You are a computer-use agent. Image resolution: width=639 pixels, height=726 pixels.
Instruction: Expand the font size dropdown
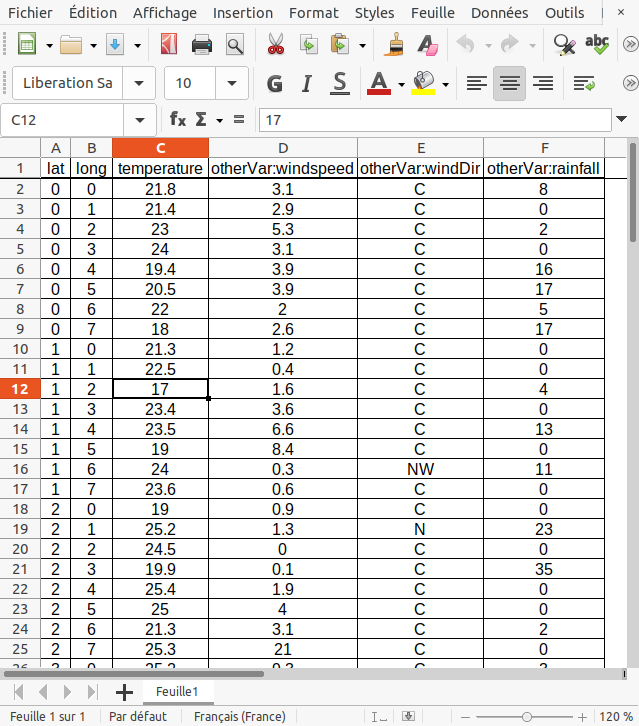click(x=233, y=83)
